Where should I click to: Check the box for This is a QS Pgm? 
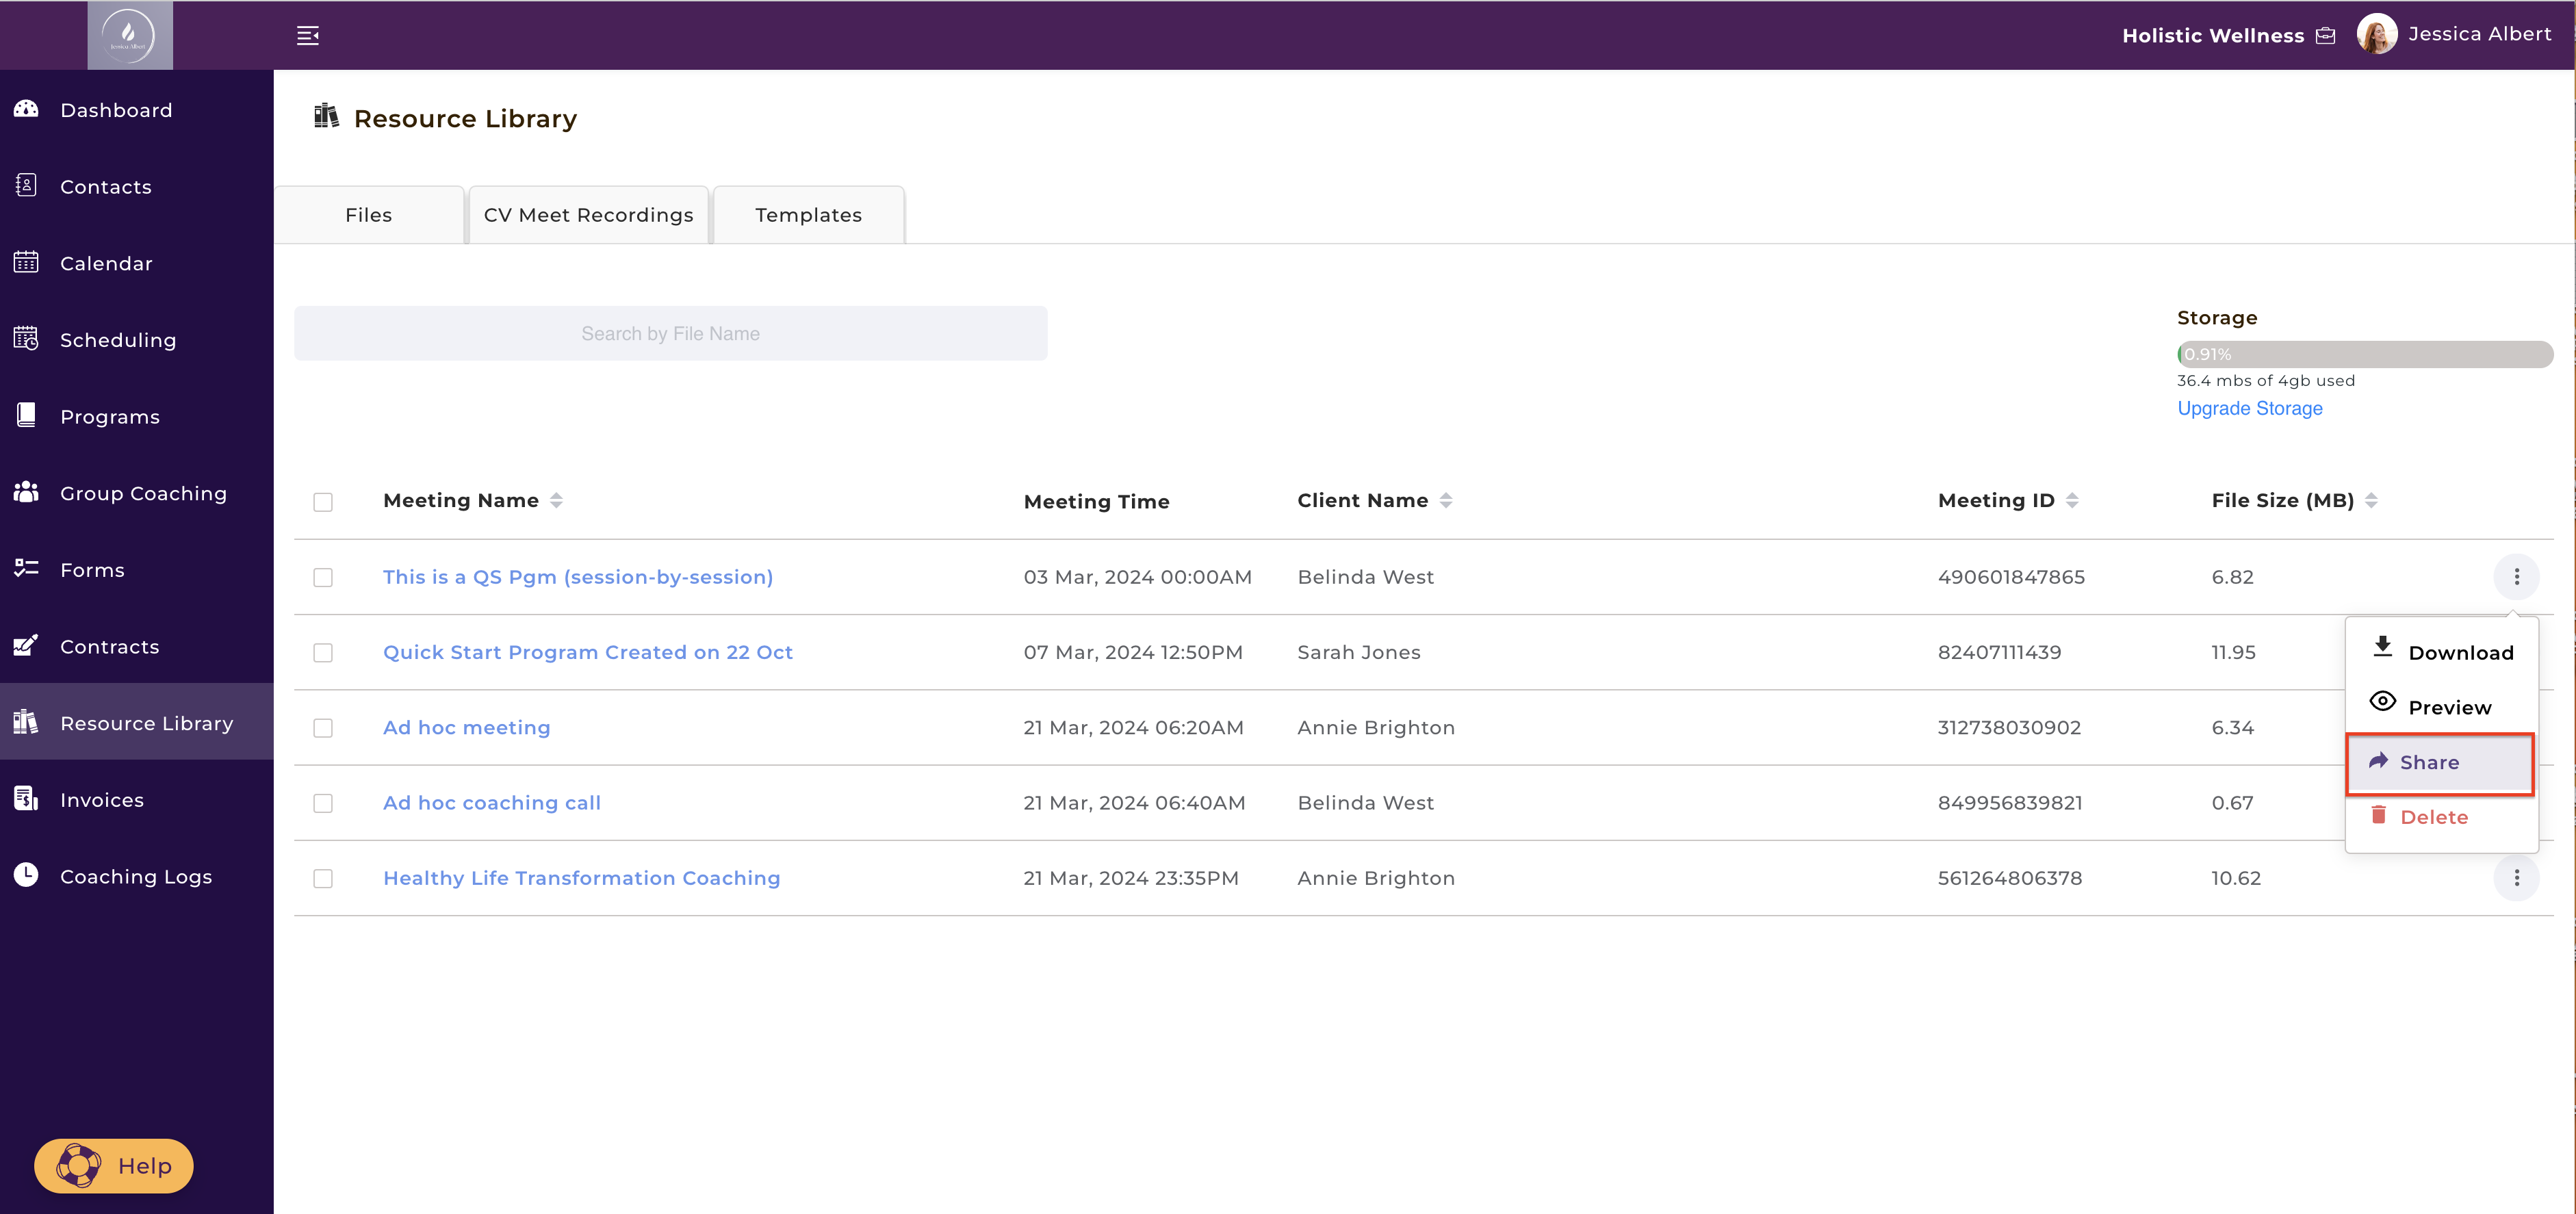click(323, 578)
